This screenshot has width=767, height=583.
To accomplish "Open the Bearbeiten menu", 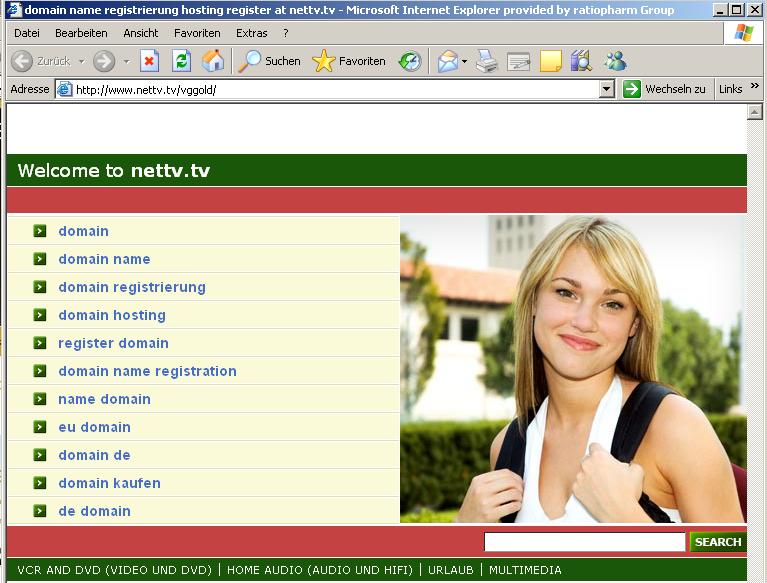I will click(81, 33).
